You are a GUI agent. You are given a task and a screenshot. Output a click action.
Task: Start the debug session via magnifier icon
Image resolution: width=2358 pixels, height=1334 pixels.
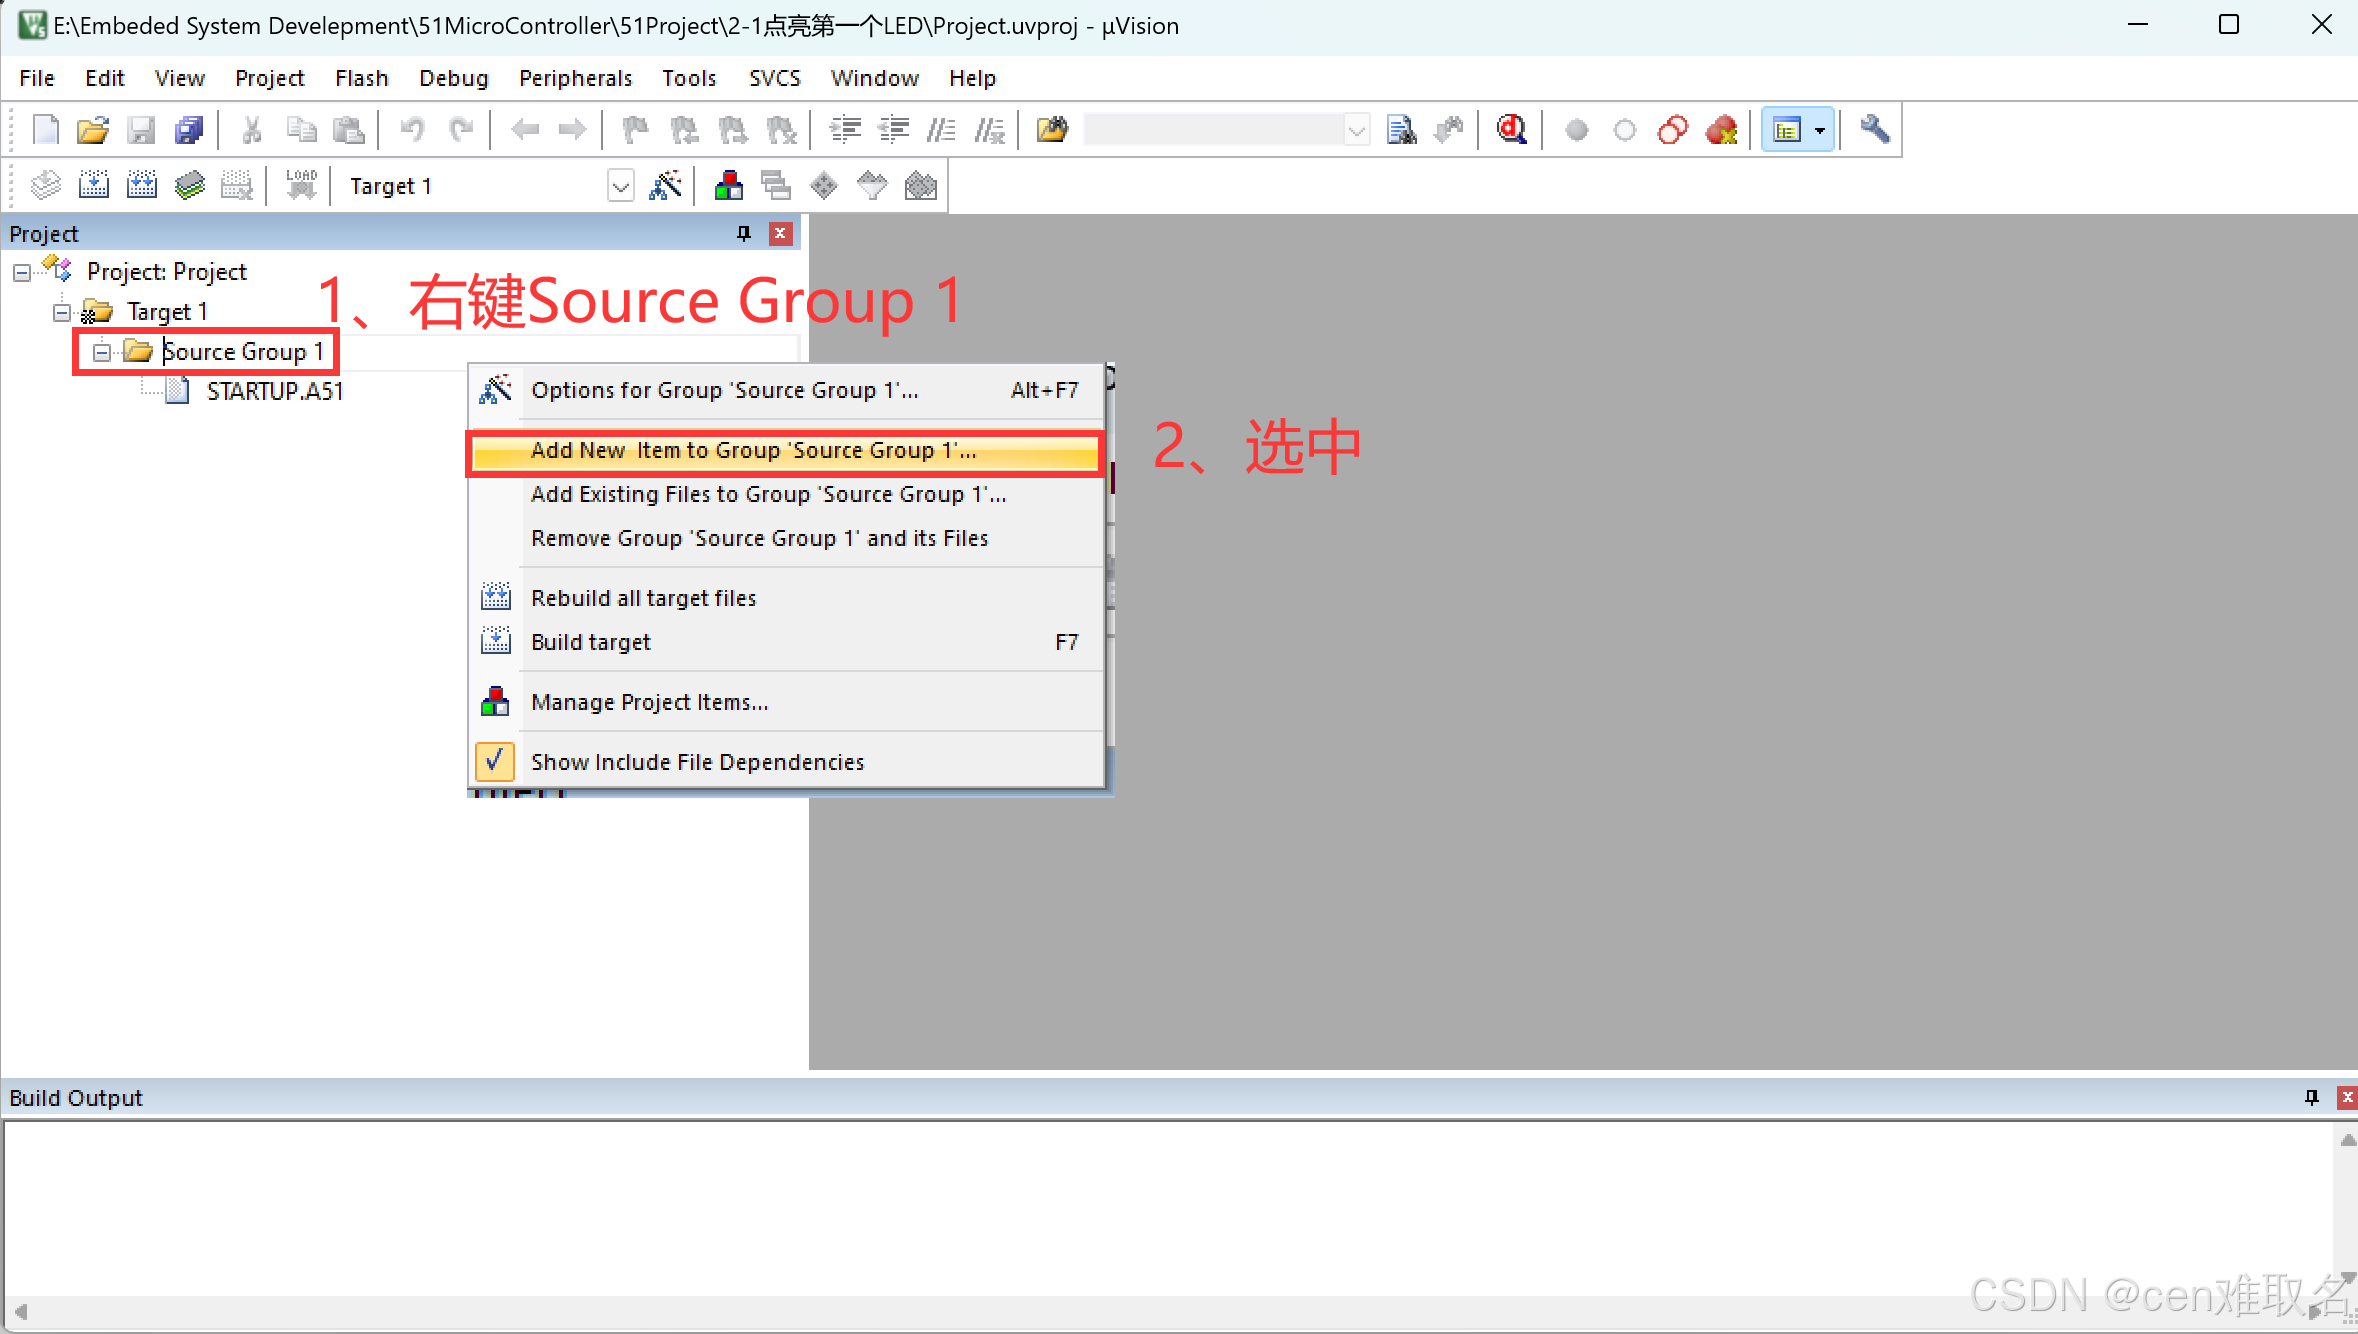pyautogui.click(x=1511, y=130)
